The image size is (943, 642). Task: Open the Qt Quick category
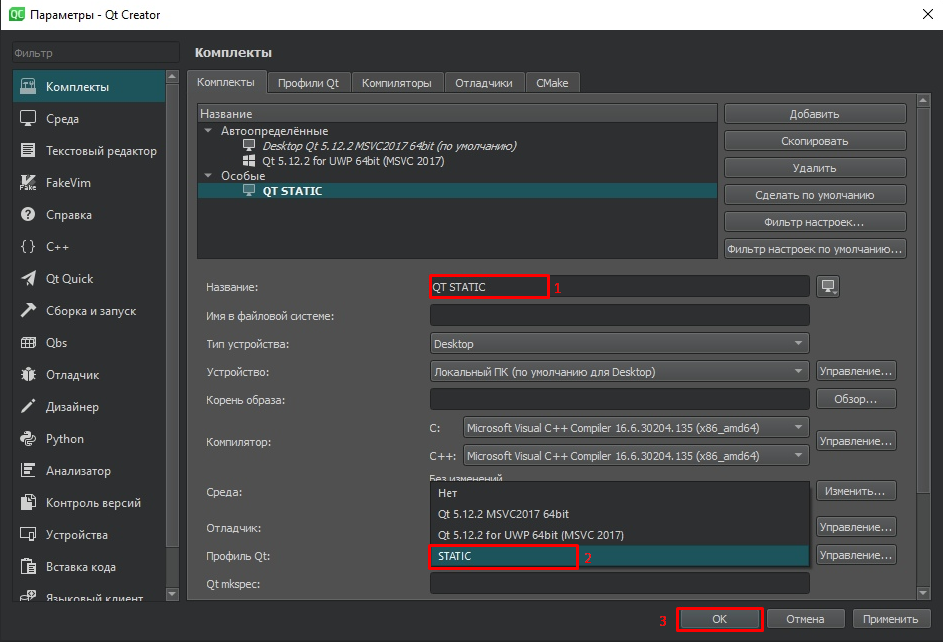point(89,278)
